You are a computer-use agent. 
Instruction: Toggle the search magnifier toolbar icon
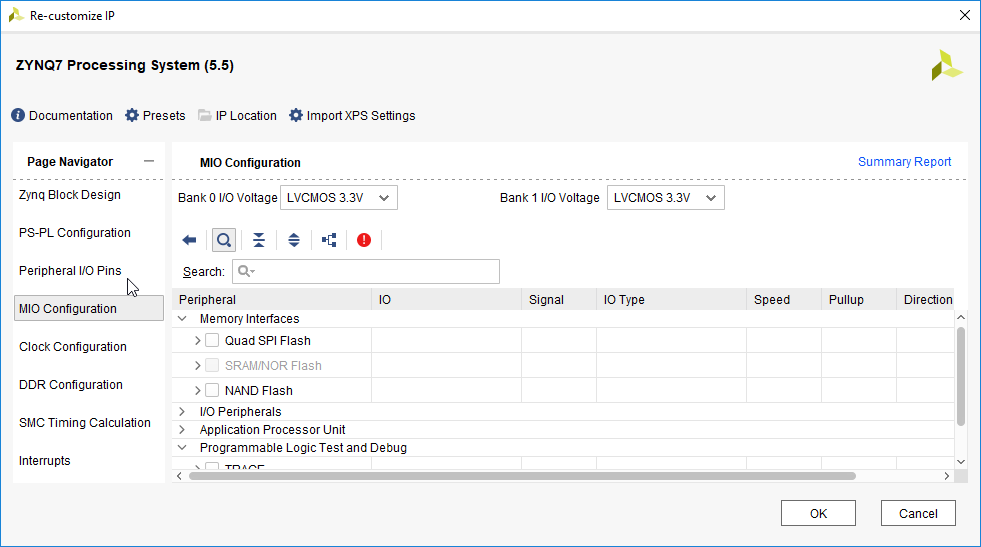pyautogui.click(x=224, y=240)
